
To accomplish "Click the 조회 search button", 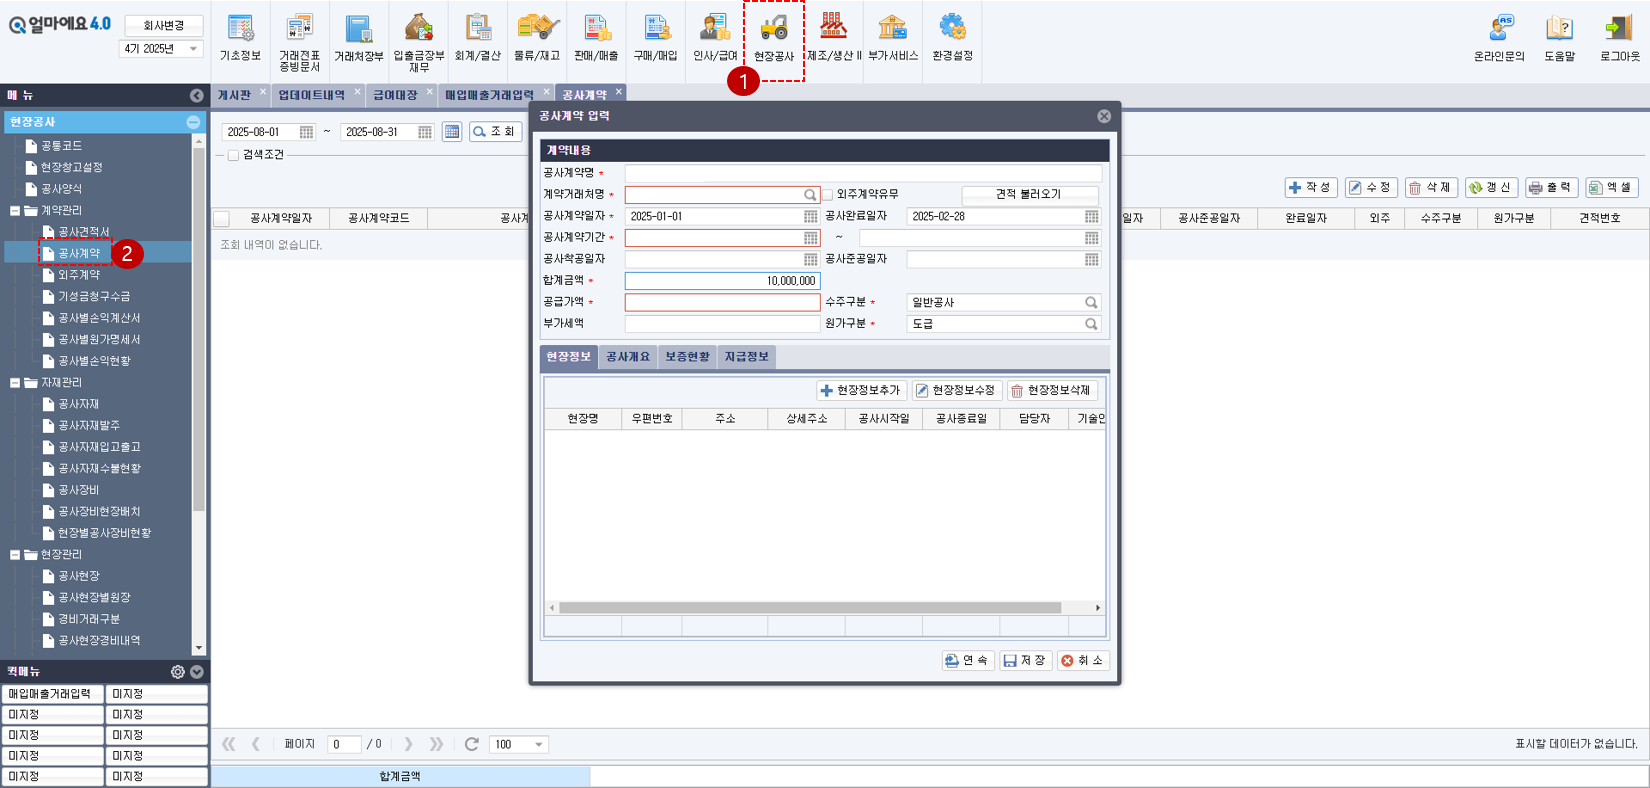I will click(x=496, y=132).
